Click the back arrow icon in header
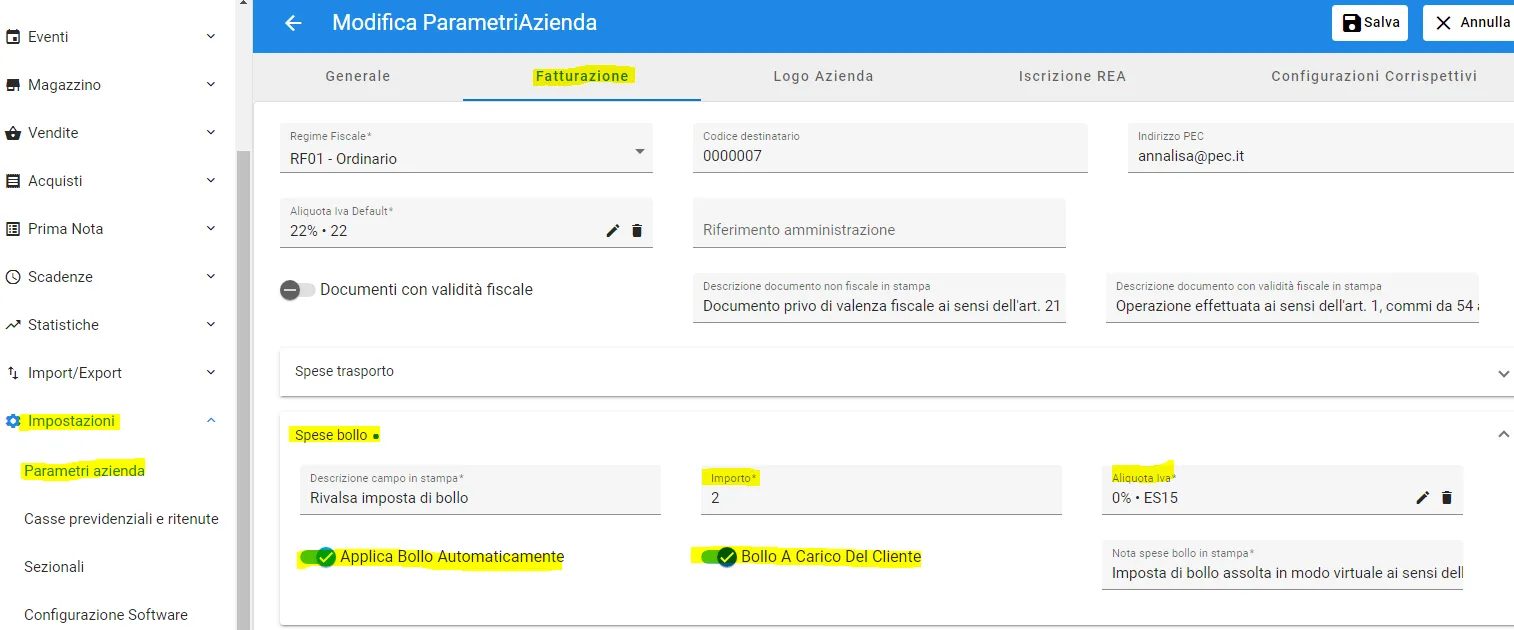 point(293,23)
